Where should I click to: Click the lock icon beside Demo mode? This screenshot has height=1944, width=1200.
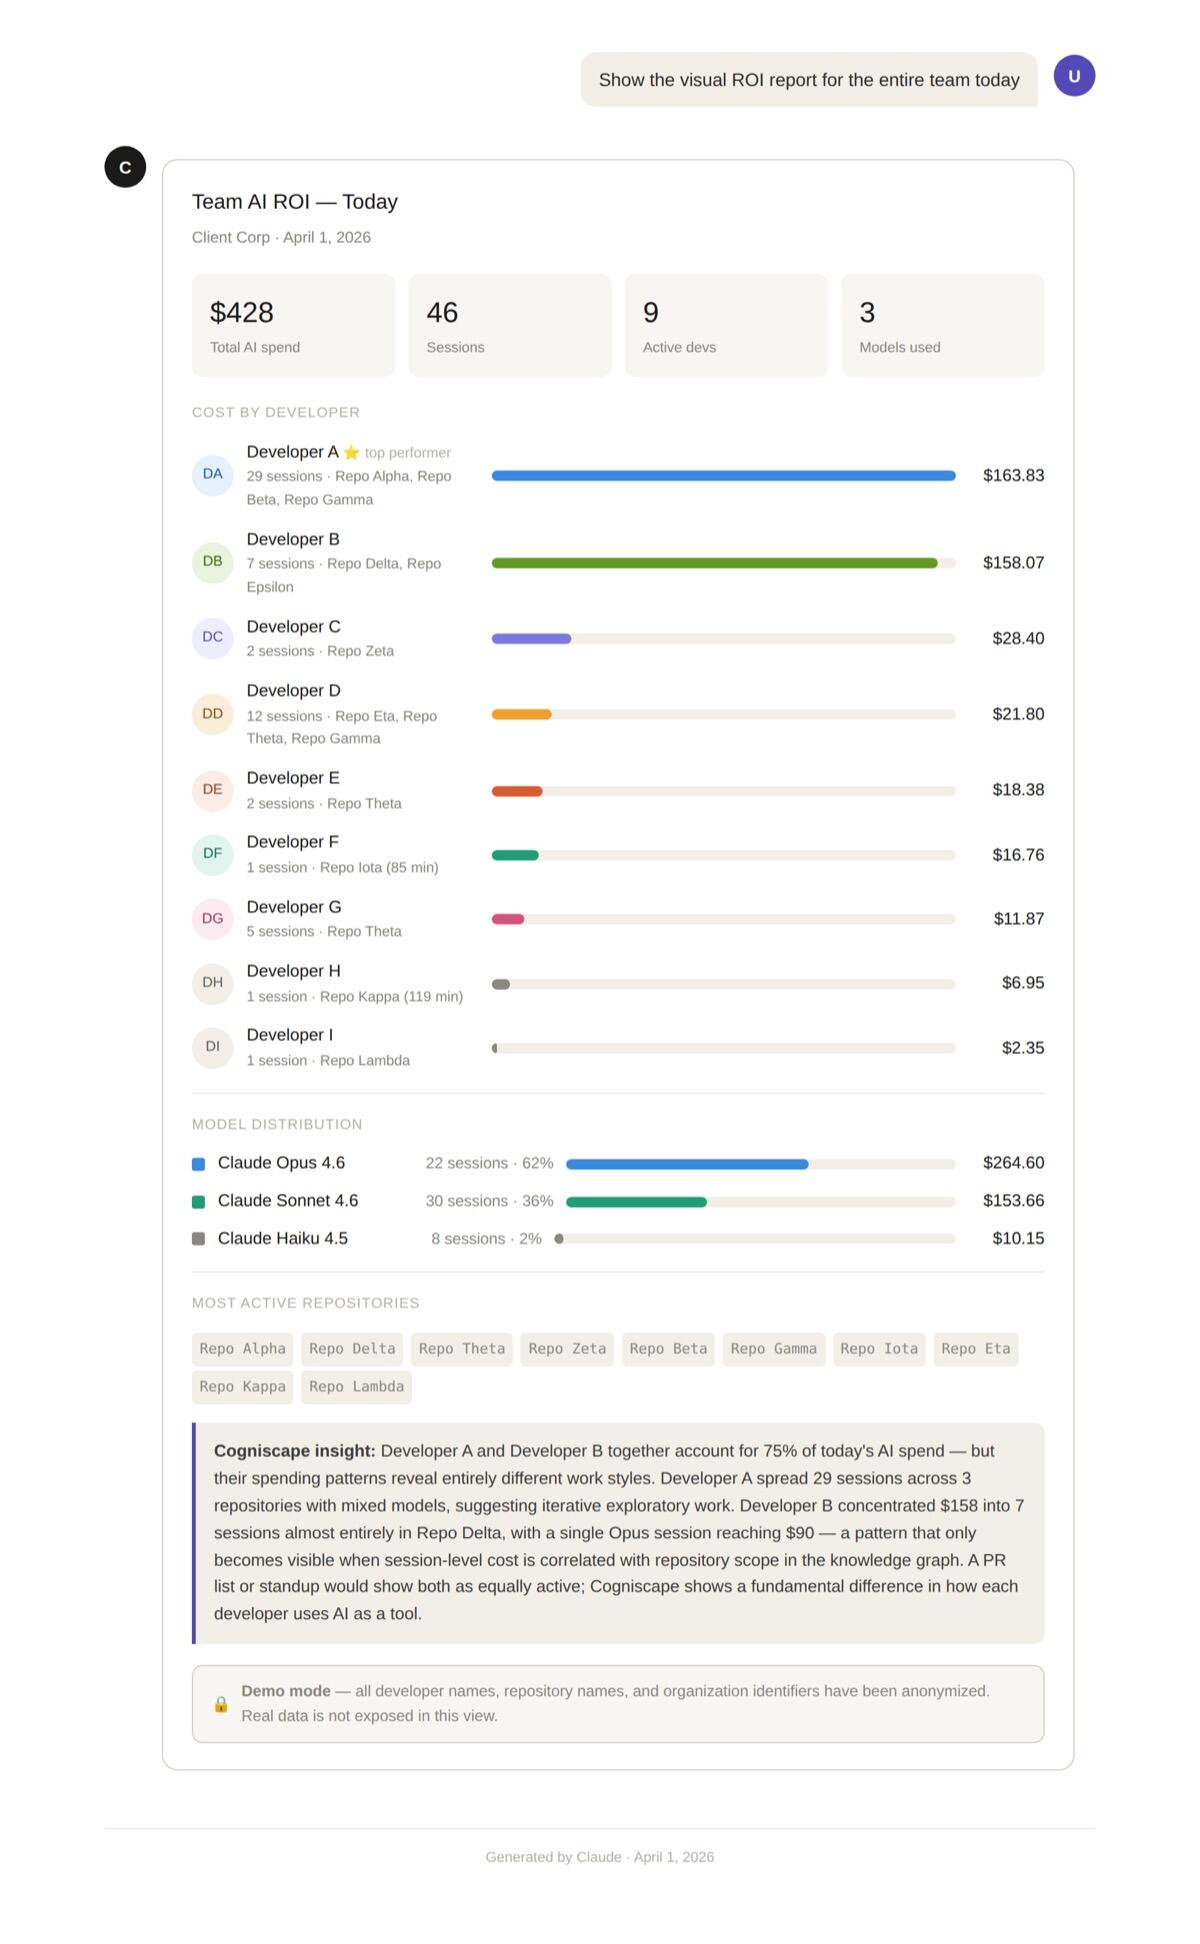click(221, 1704)
